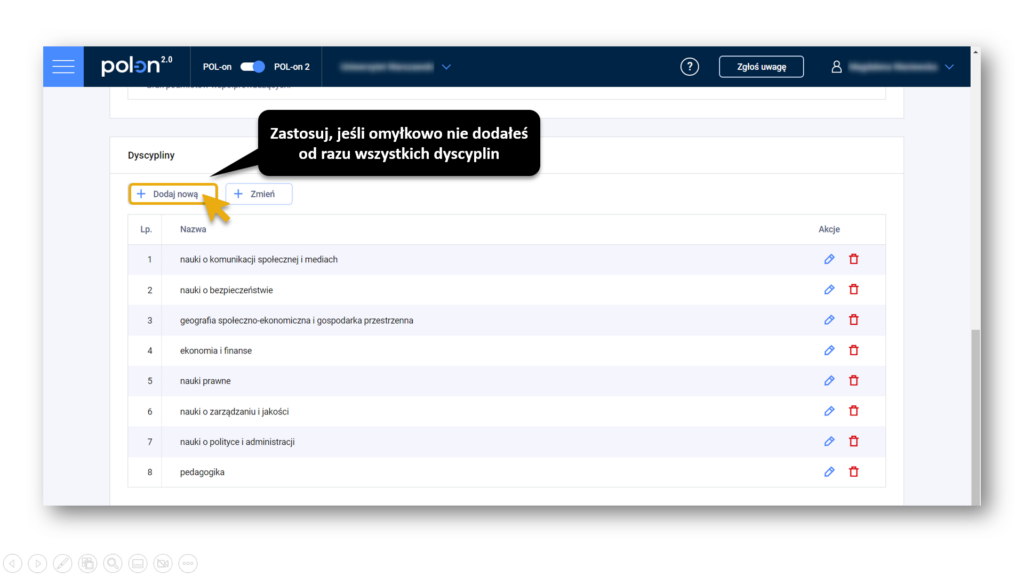Delete the ekonomia i finanse row
The height and width of the screenshot is (576, 1024).
pyautogui.click(x=854, y=350)
